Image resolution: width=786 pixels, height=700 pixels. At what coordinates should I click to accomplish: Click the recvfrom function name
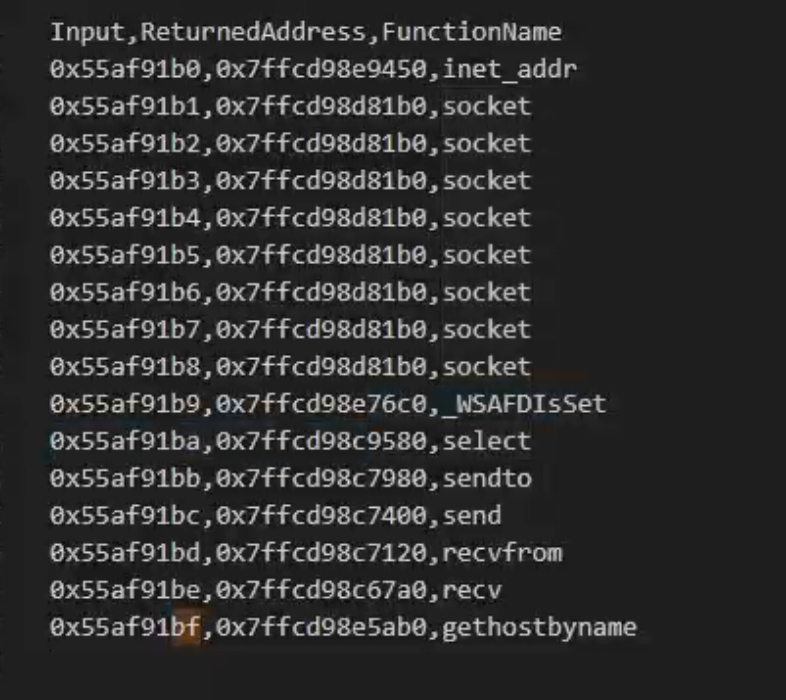(x=502, y=553)
